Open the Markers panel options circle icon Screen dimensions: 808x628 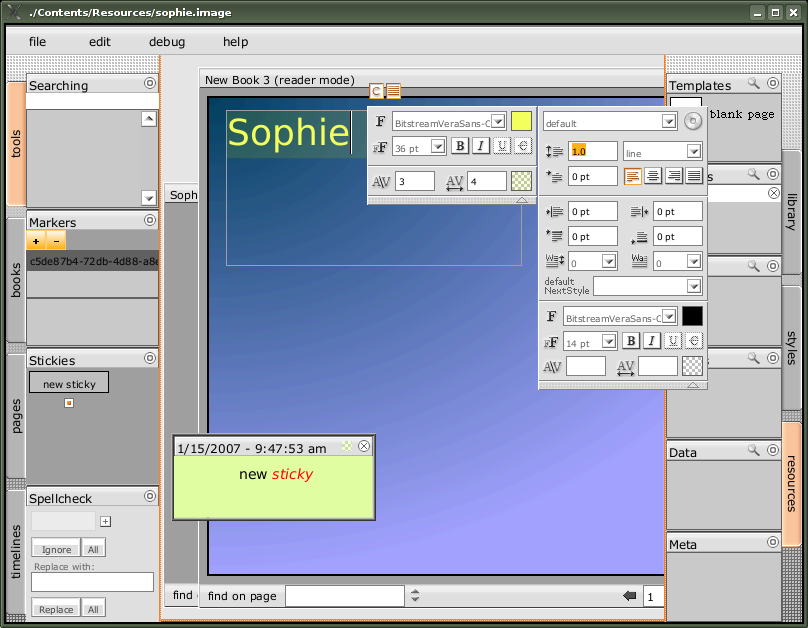[149, 220]
